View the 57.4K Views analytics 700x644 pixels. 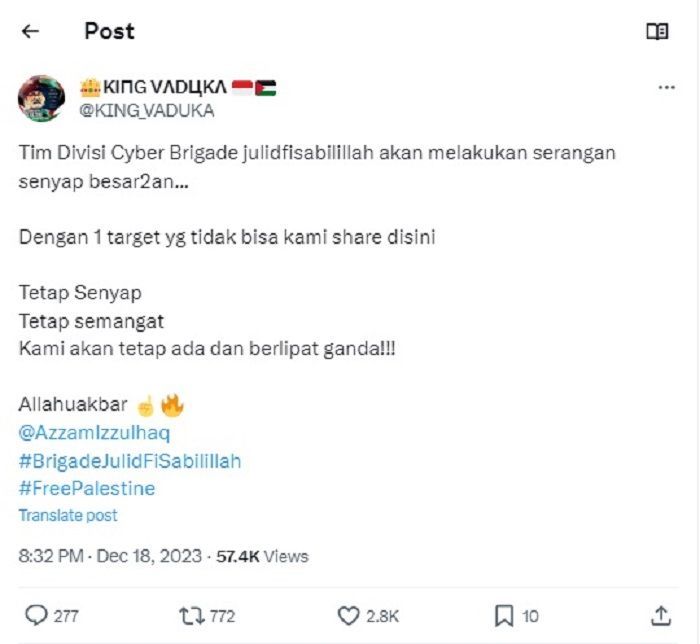tap(262, 556)
